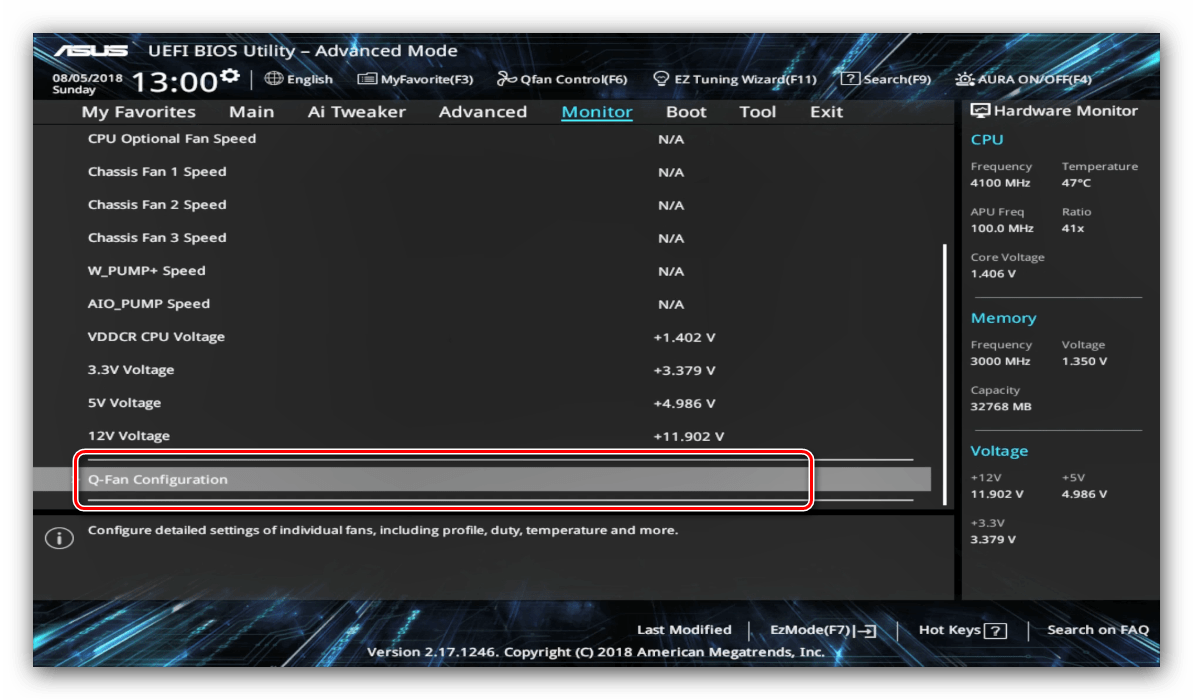Open the English language selector
The height and width of the screenshot is (700, 1193).
pyautogui.click(x=299, y=79)
